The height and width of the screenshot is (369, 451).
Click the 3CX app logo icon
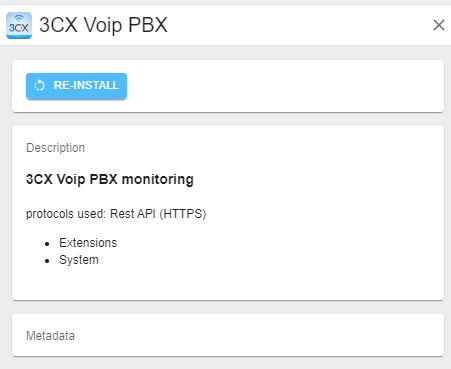(x=19, y=25)
